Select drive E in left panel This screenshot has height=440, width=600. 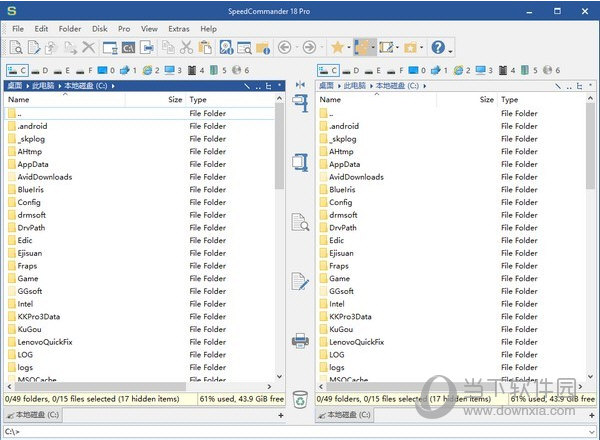62,70
